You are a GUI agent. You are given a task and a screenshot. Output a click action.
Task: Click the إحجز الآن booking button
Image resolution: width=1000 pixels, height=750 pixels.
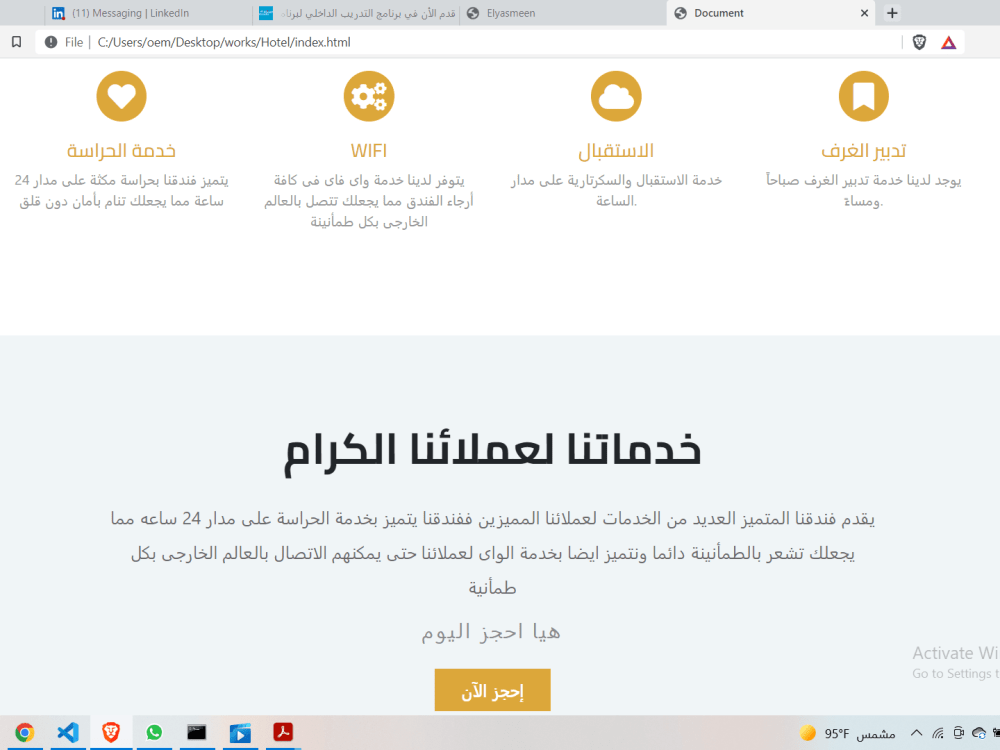click(x=492, y=690)
